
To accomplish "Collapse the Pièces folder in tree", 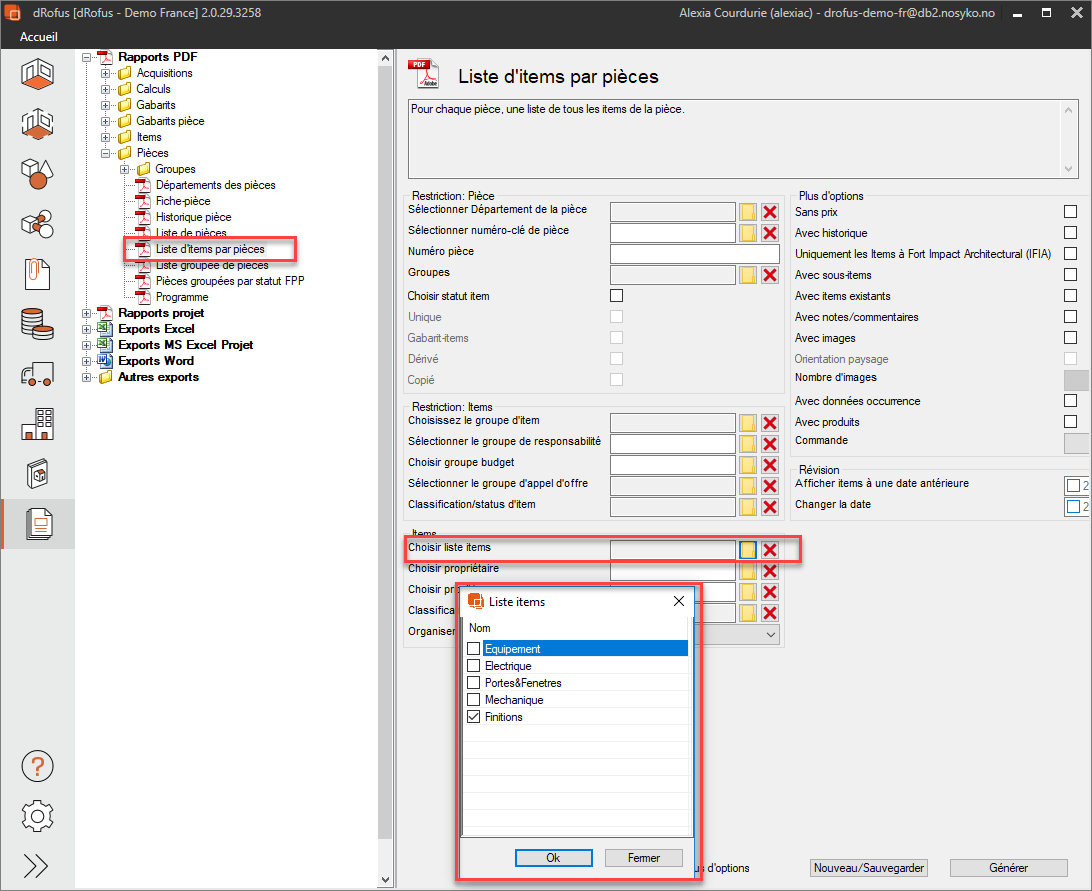I will 105,153.
